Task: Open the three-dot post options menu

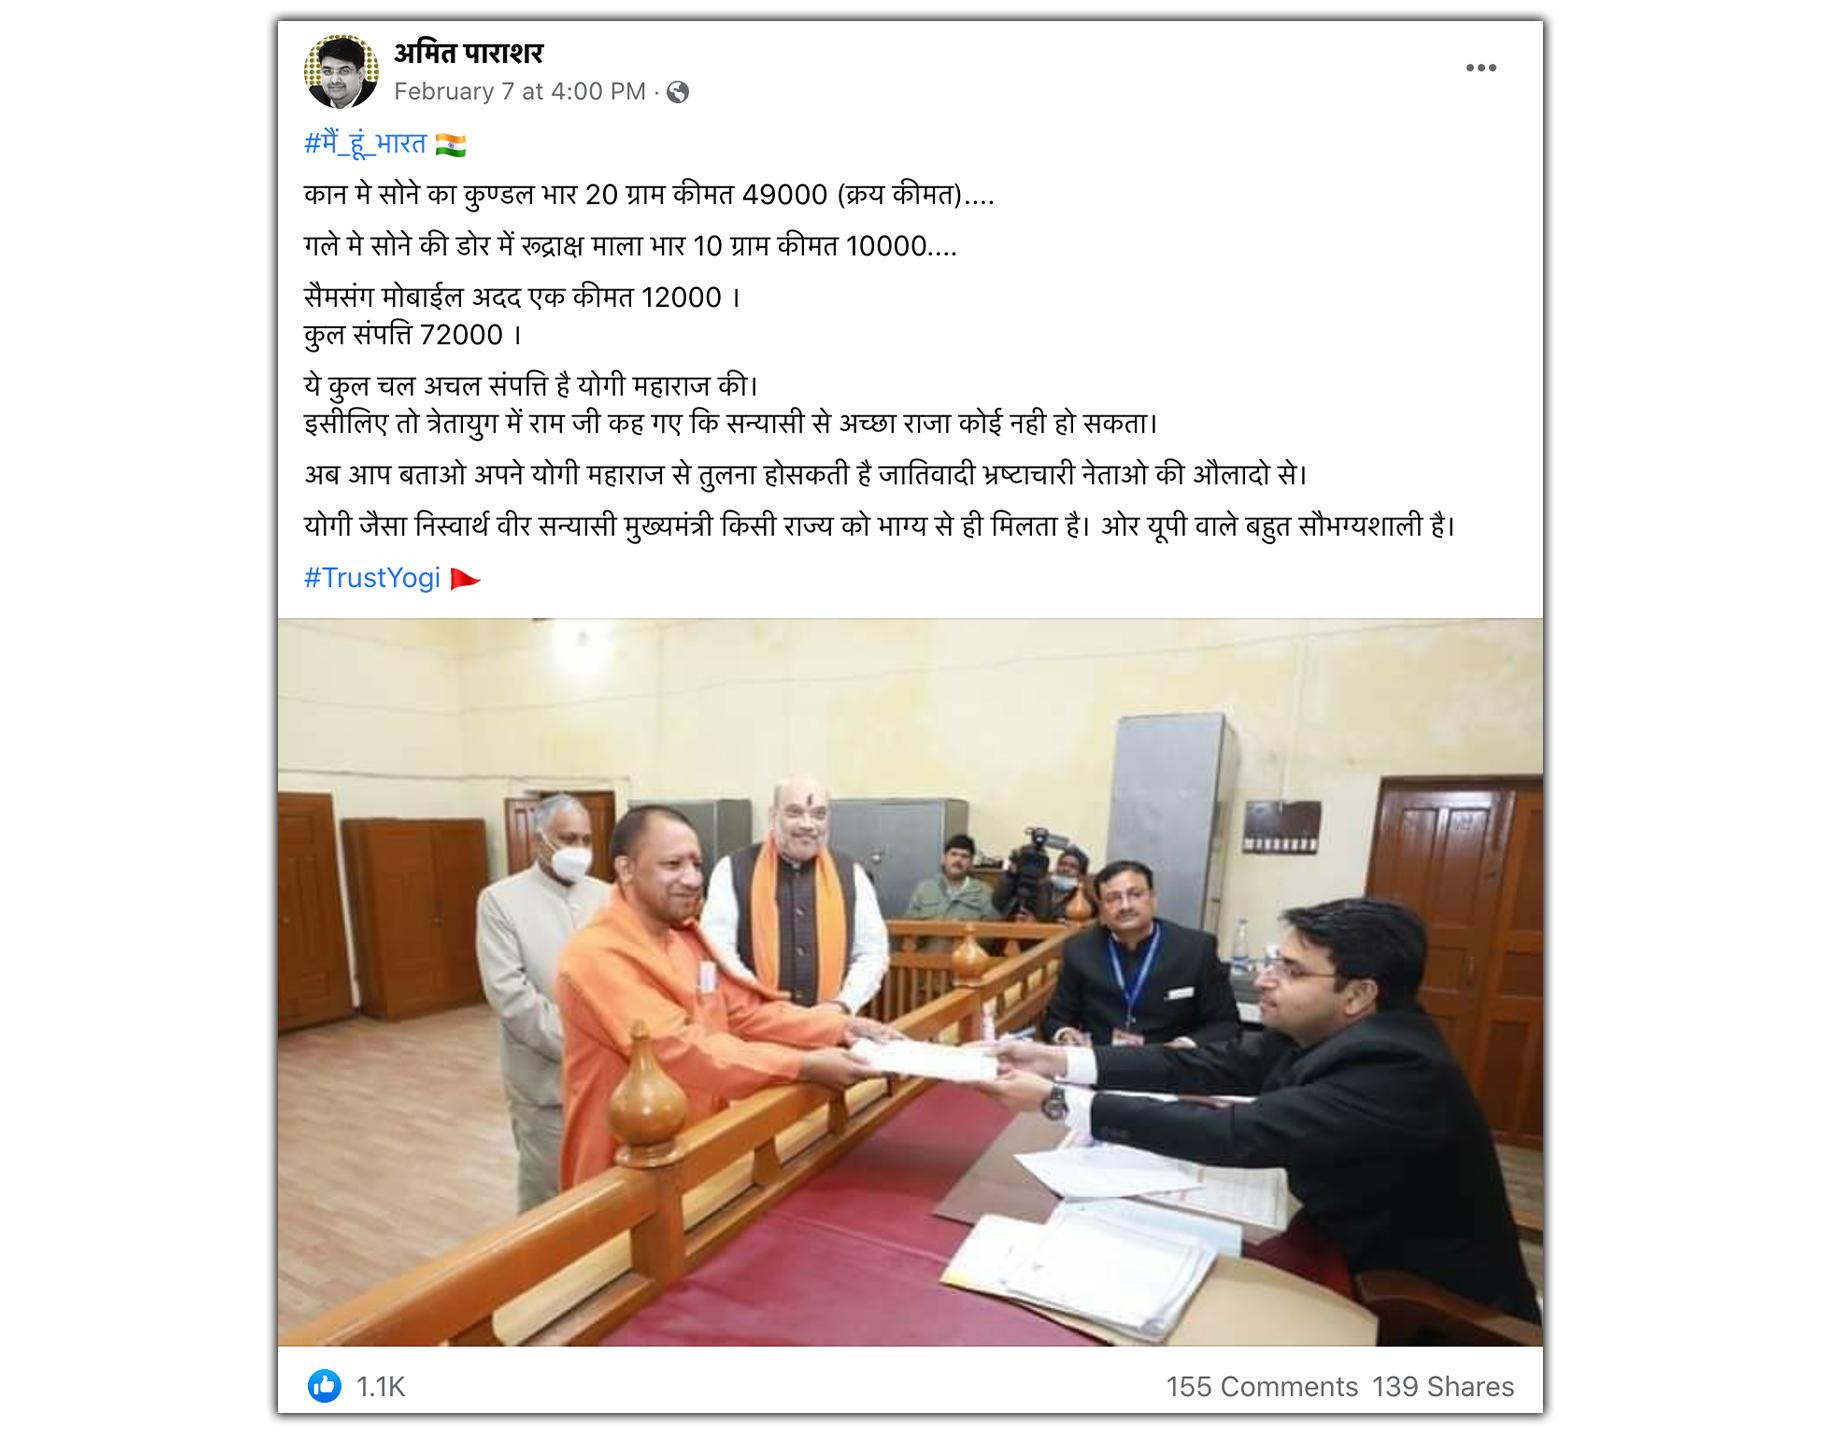Action: point(1480,68)
